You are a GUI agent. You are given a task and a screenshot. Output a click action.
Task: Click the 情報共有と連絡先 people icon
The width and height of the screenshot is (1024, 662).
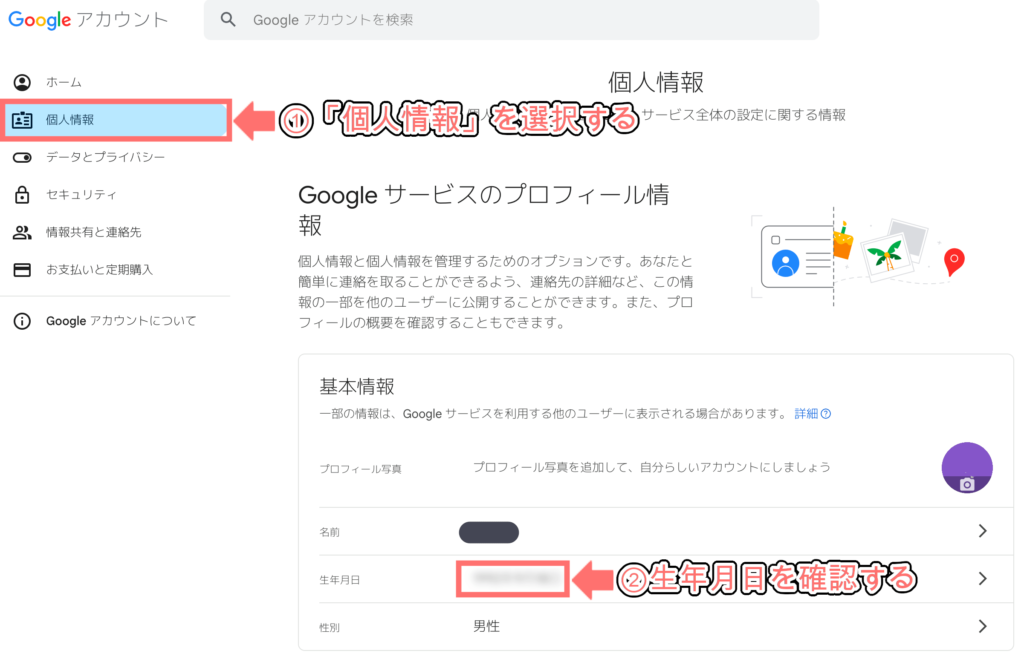tap(22, 232)
